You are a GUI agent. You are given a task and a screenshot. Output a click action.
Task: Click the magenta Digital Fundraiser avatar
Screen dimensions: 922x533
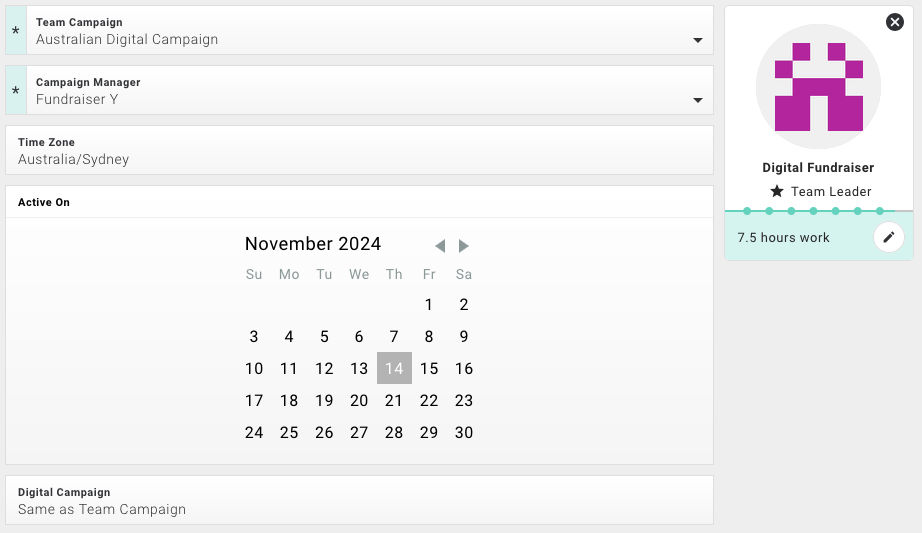point(818,86)
